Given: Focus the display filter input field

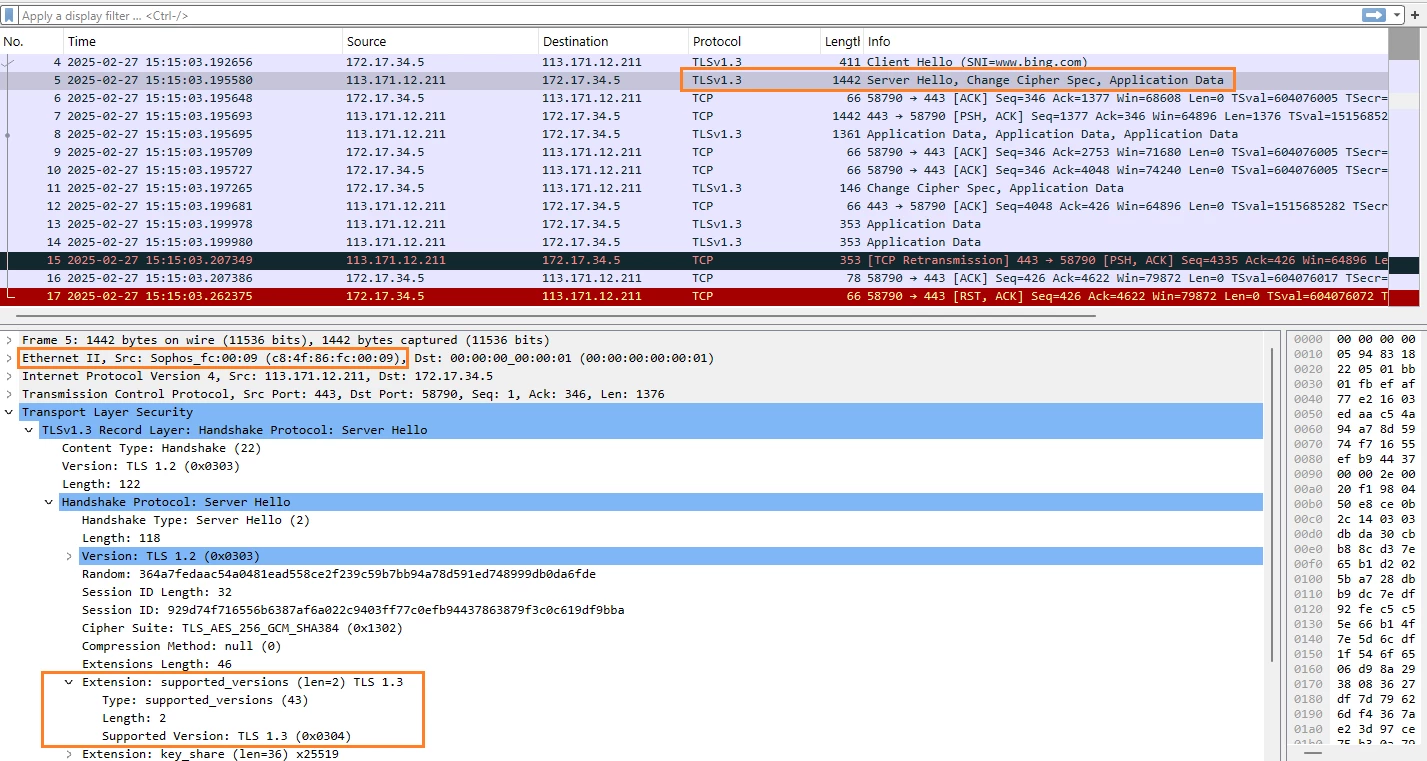Looking at the screenshot, I should [x=690, y=16].
